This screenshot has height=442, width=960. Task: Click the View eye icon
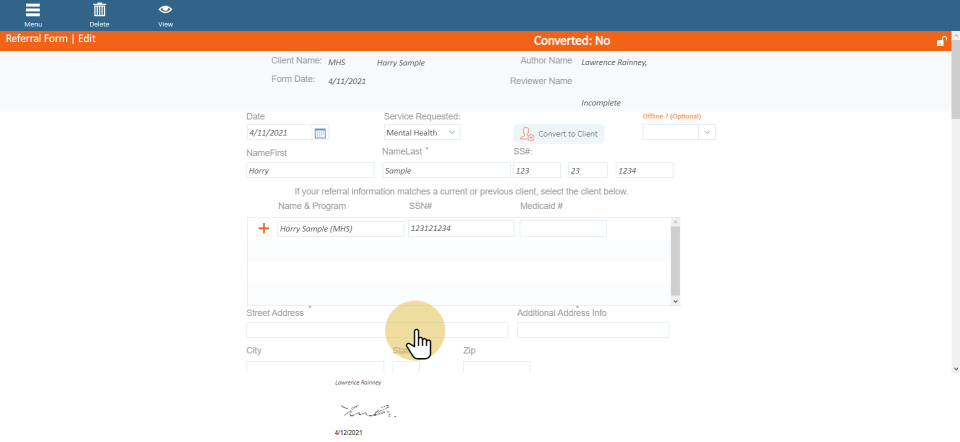point(165,13)
